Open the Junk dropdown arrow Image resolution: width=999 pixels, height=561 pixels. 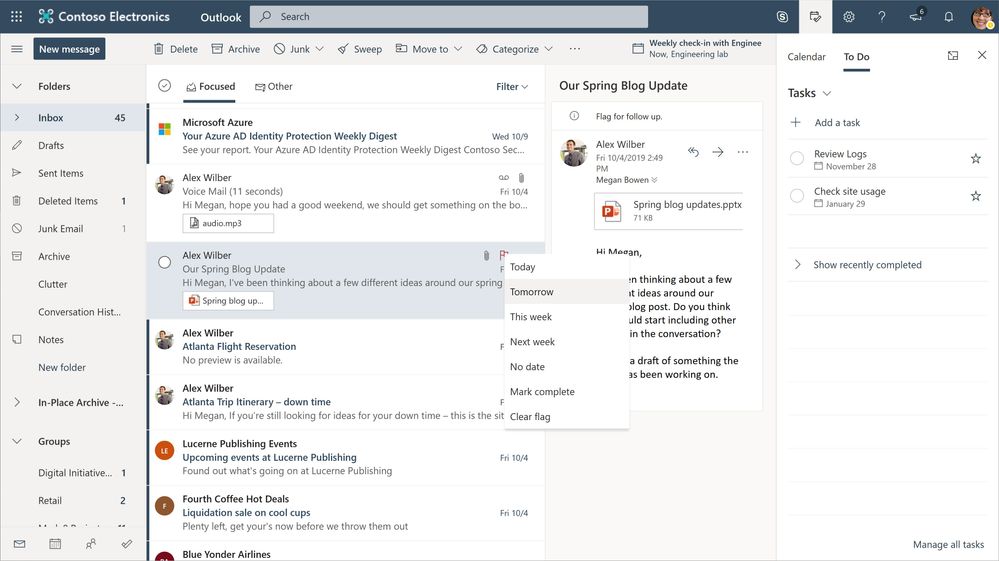pyautogui.click(x=320, y=49)
